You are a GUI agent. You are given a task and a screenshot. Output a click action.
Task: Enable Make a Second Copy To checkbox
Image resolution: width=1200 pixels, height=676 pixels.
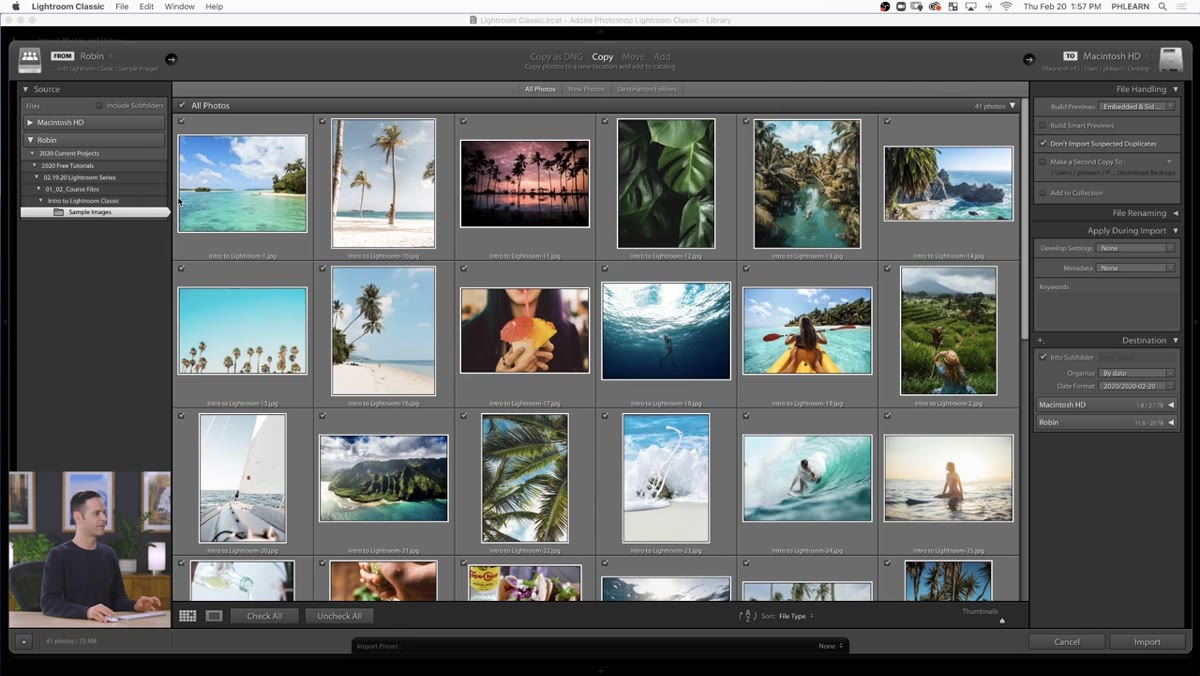pyautogui.click(x=1042, y=161)
